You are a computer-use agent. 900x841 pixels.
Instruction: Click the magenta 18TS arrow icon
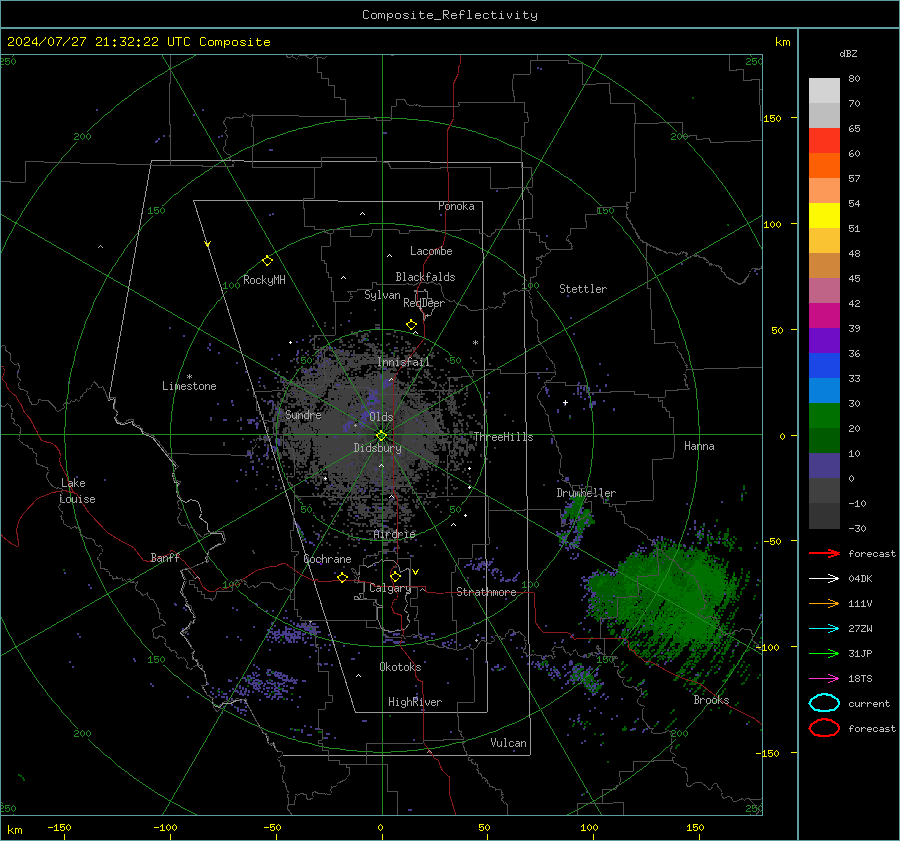[824, 679]
